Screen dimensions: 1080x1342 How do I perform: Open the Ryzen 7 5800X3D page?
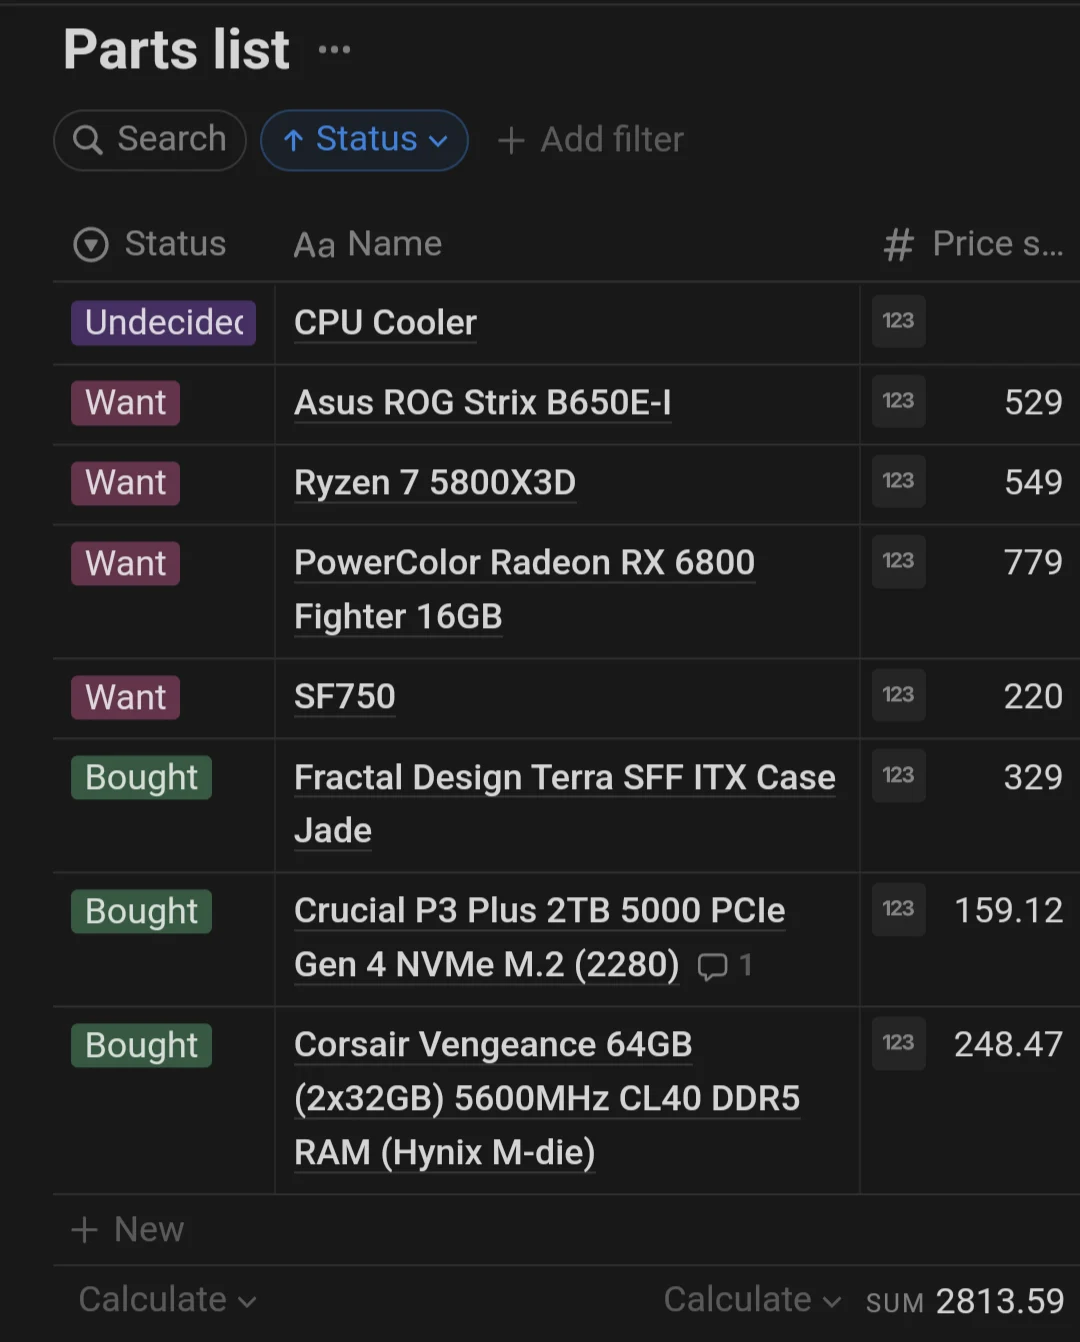tap(434, 483)
